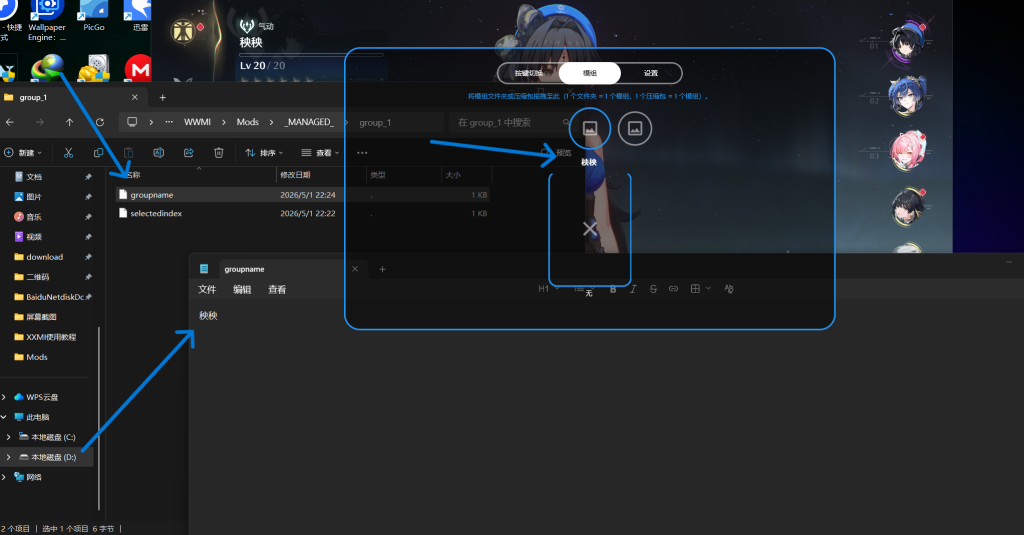Open the 新建 (New) dropdown in Explorer
Screen dimensions: 1024x535
(23, 153)
